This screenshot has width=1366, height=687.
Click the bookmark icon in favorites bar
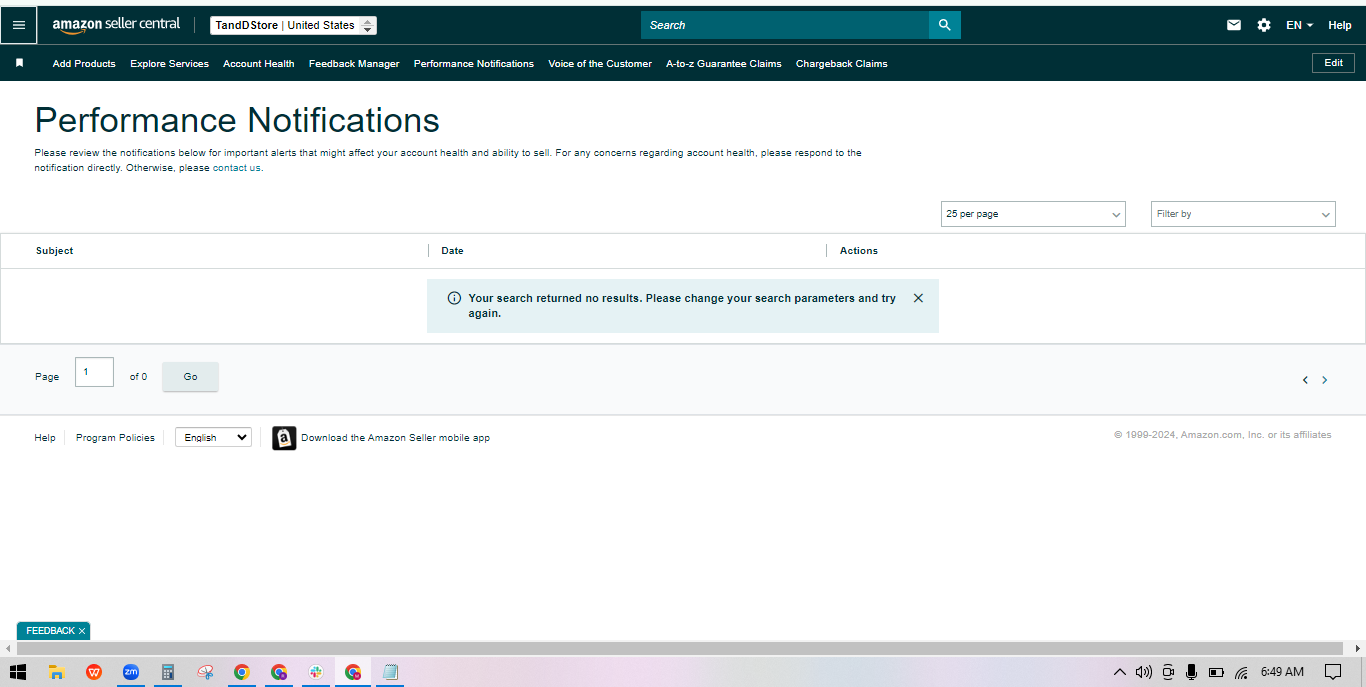[19, 63]
